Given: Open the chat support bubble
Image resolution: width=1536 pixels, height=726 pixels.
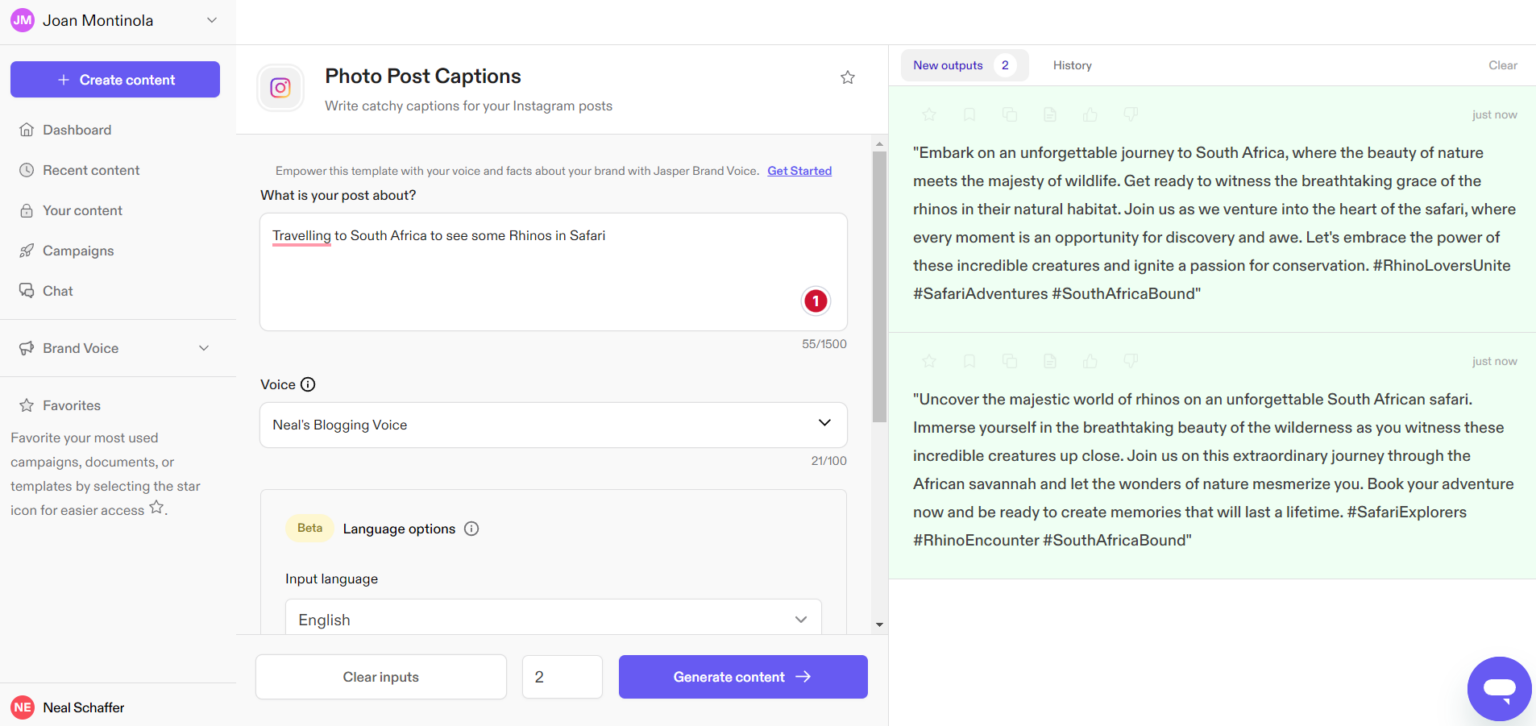Looking at the screenshot, I should [x=1499, y=688].
